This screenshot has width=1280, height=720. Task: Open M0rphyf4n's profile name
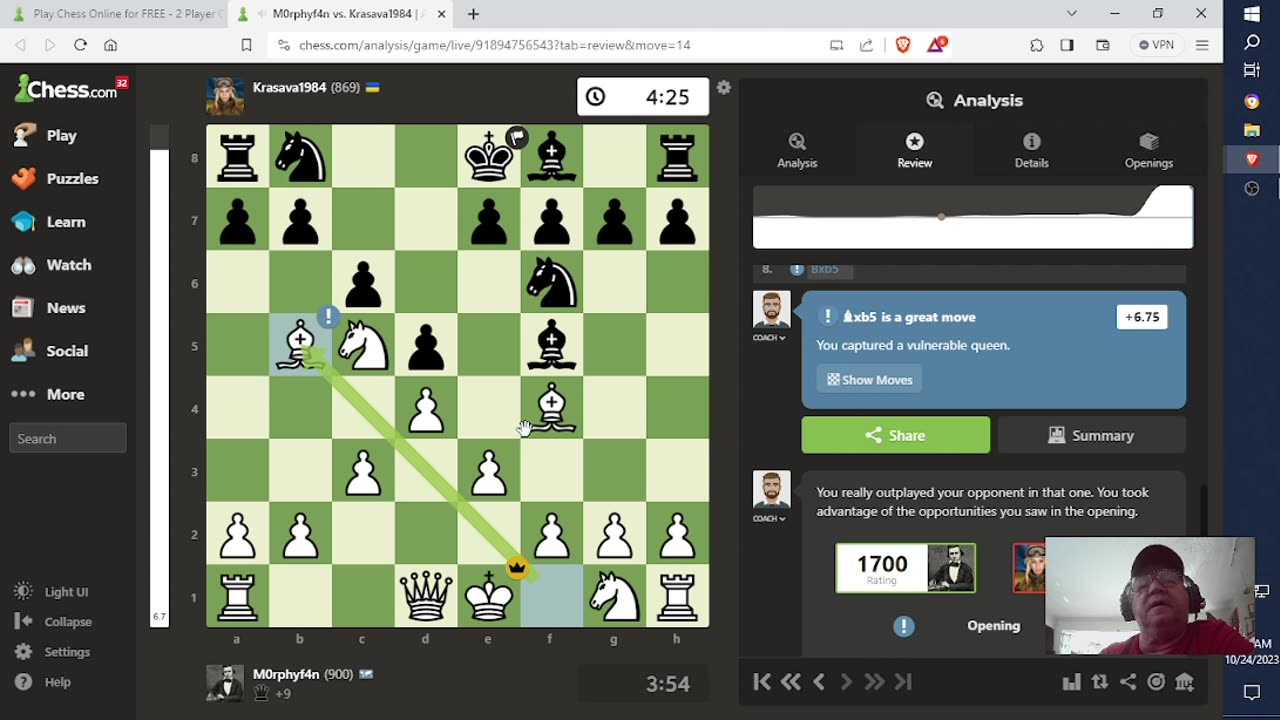tap(288, 674)
